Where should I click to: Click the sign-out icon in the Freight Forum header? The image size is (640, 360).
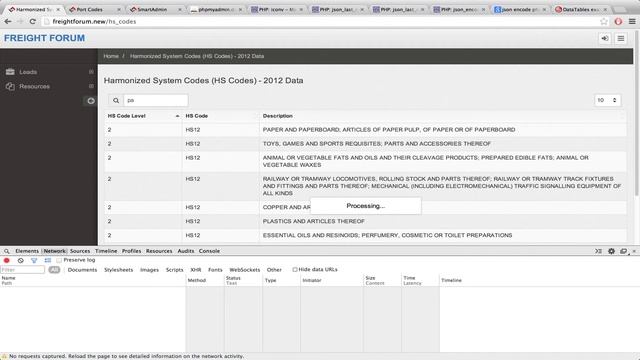click(x=605, y=38)
